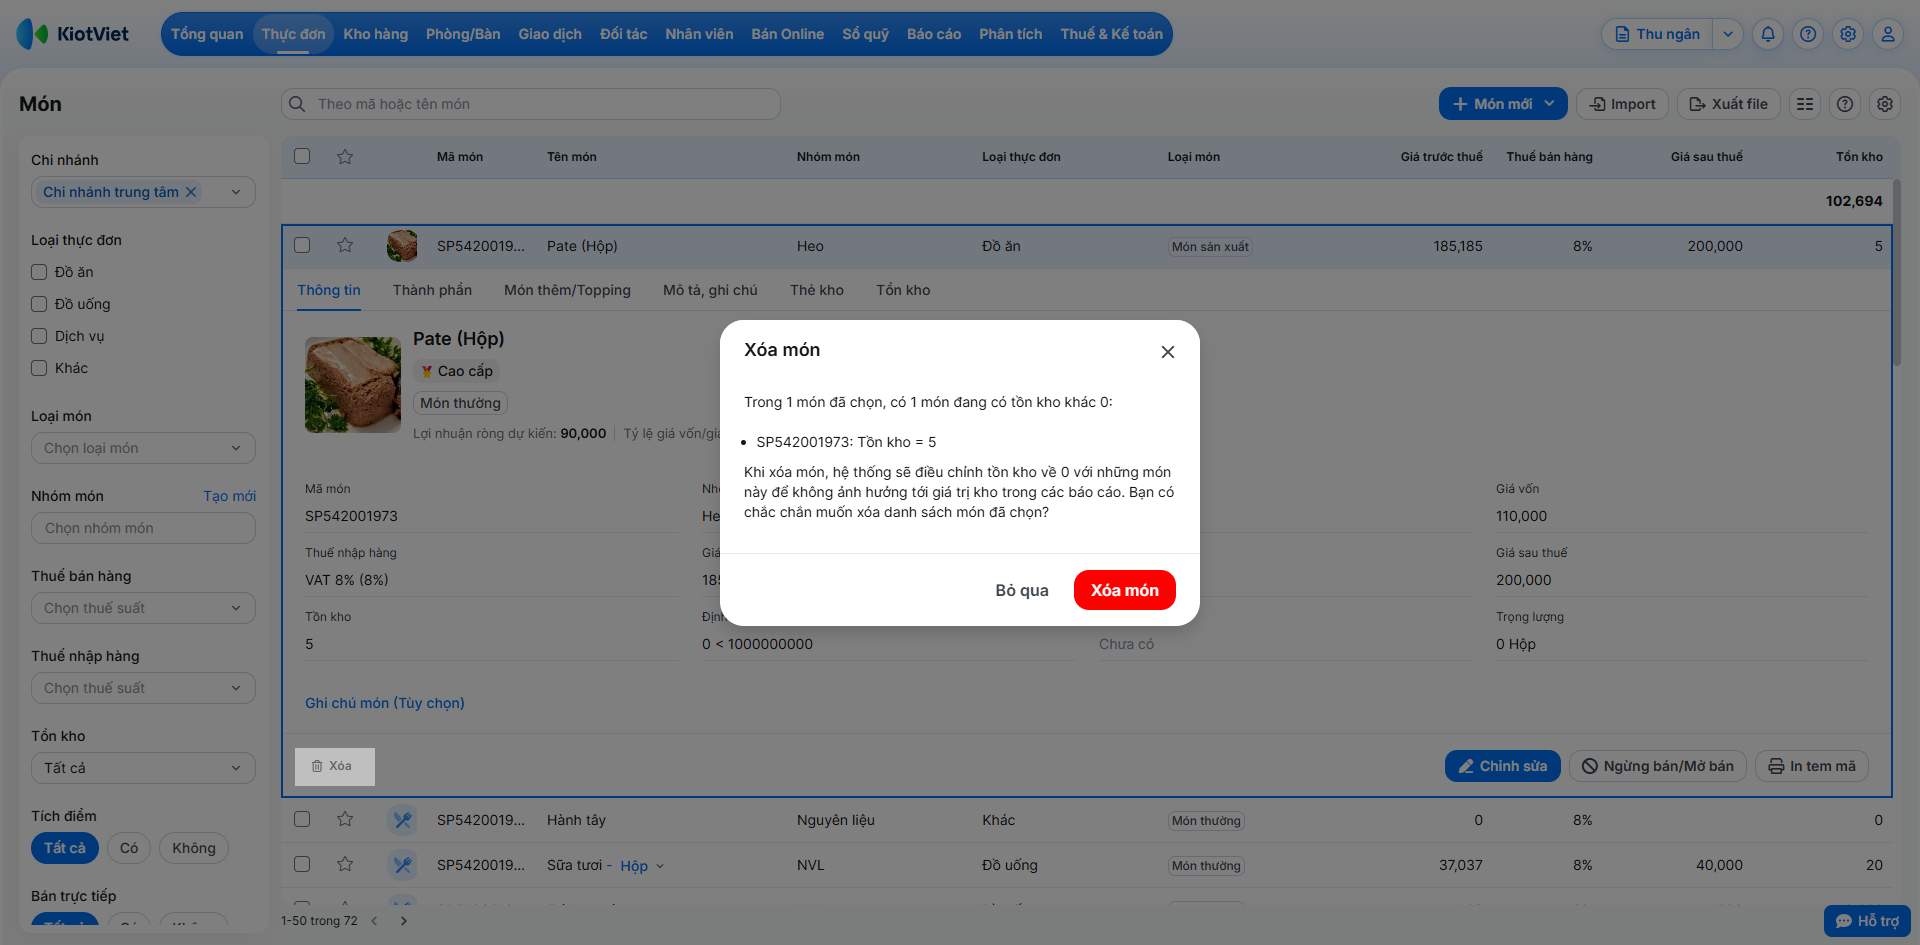The width and height of the screenshot is (1920, 945).
Task: Click Bỏ qua to cancel deletion
Action: click(1022, 590)
